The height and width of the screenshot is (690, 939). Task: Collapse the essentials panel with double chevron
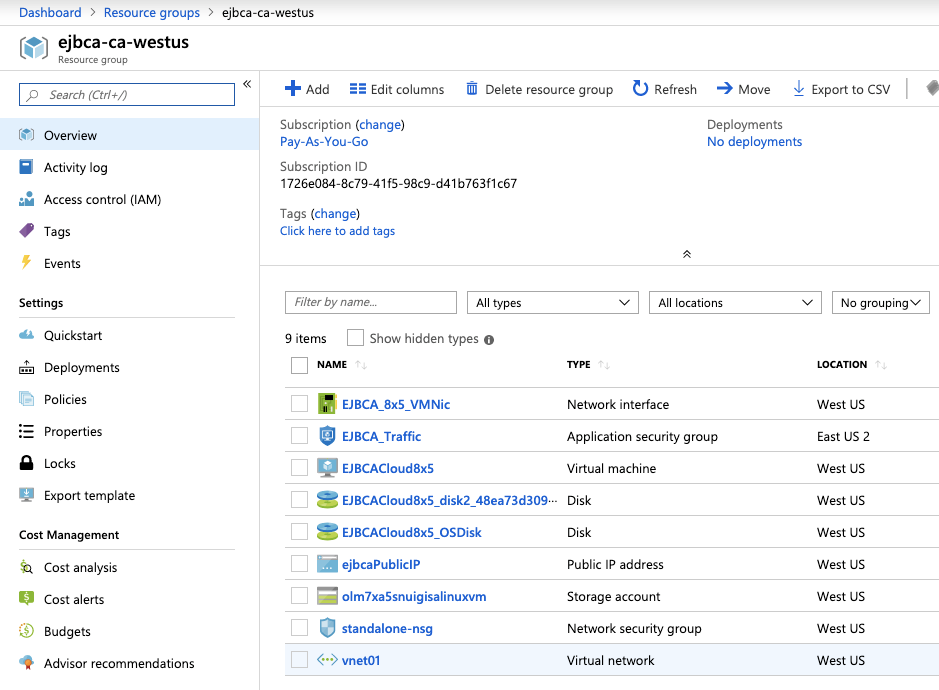click(x=687, y=254)
